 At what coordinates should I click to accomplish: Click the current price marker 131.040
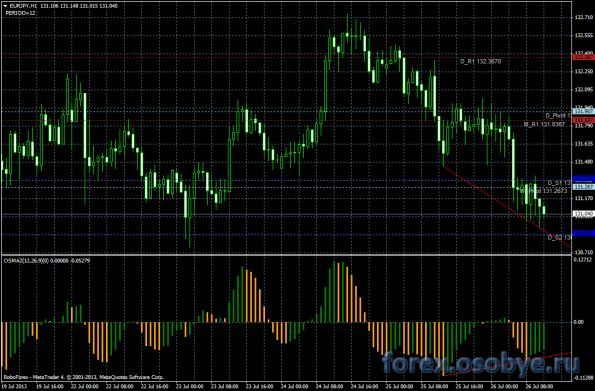pyautogui.click(x=584, y=214)
